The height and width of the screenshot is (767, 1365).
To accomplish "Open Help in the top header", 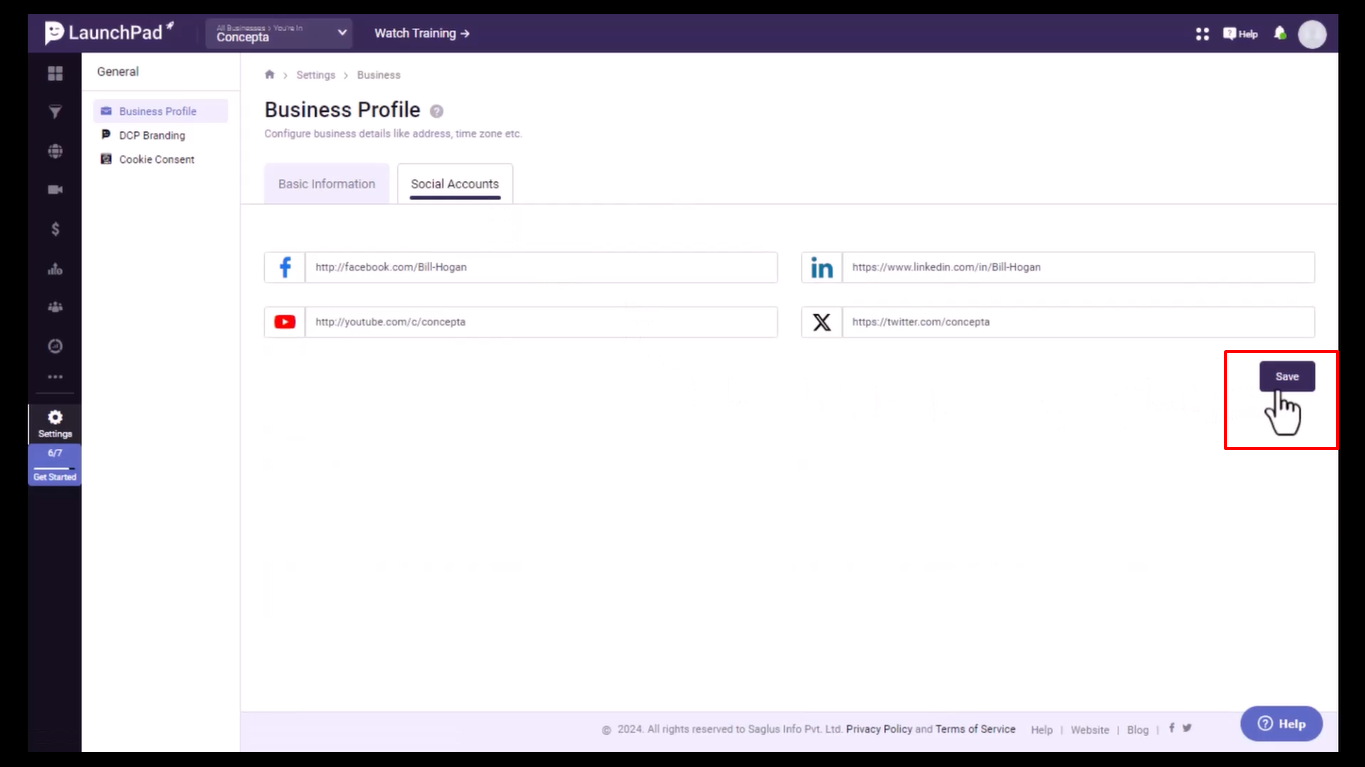I will (1240, 34).
